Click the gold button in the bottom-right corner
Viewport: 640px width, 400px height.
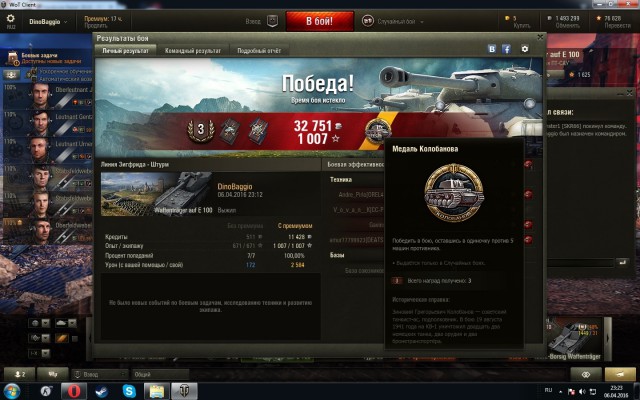(x=620, y=374)
